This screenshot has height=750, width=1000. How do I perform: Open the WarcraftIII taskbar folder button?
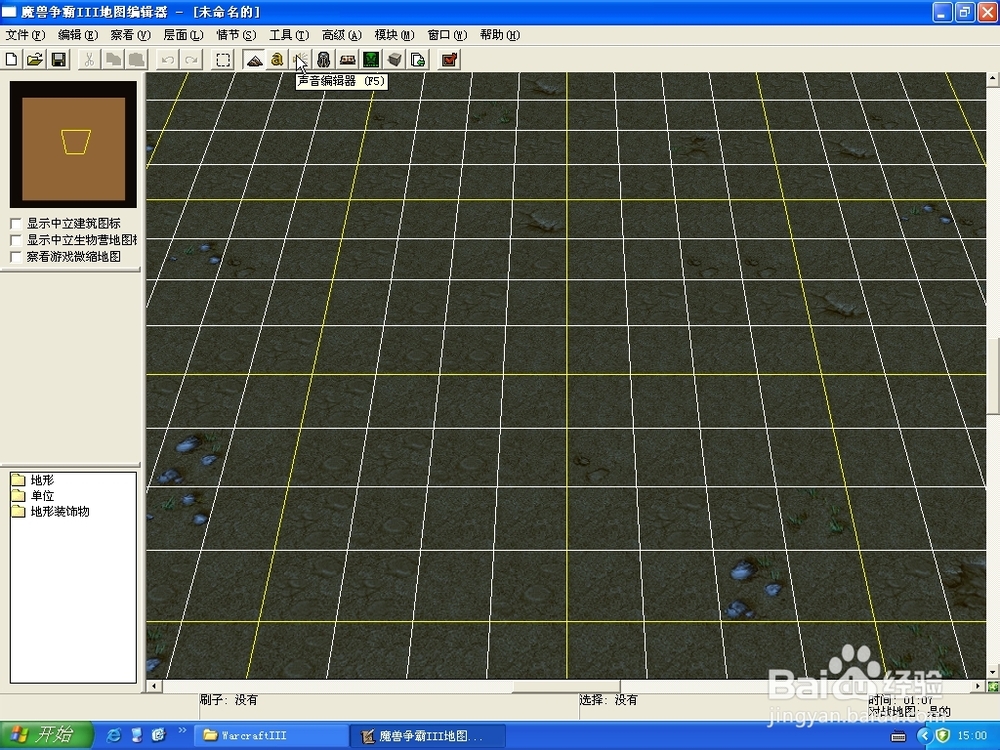coord(270,736)
